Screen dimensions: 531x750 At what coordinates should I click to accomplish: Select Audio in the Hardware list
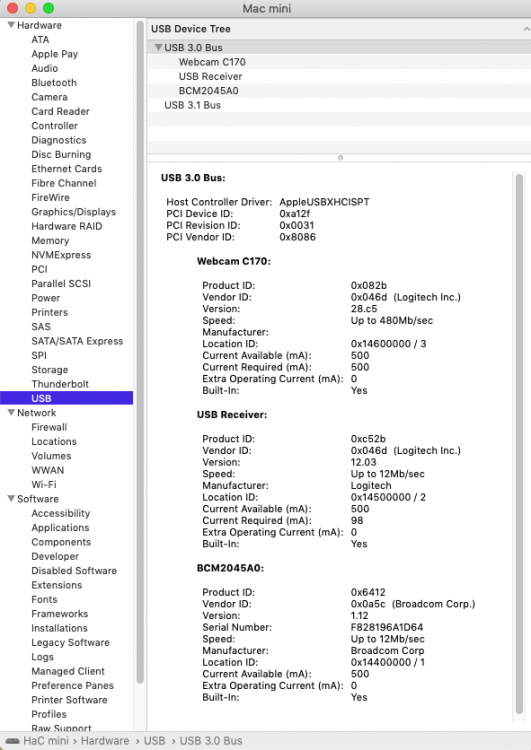(44, 68)
